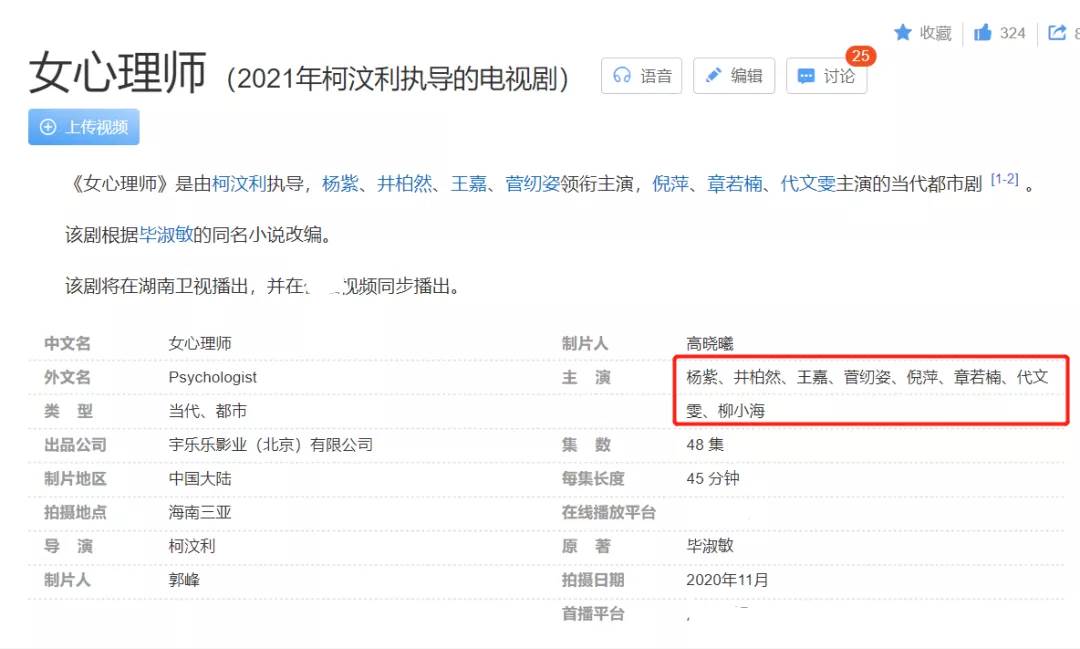Open the 倪萍 link in intro
1080x649 pixels.
[671, 183]
